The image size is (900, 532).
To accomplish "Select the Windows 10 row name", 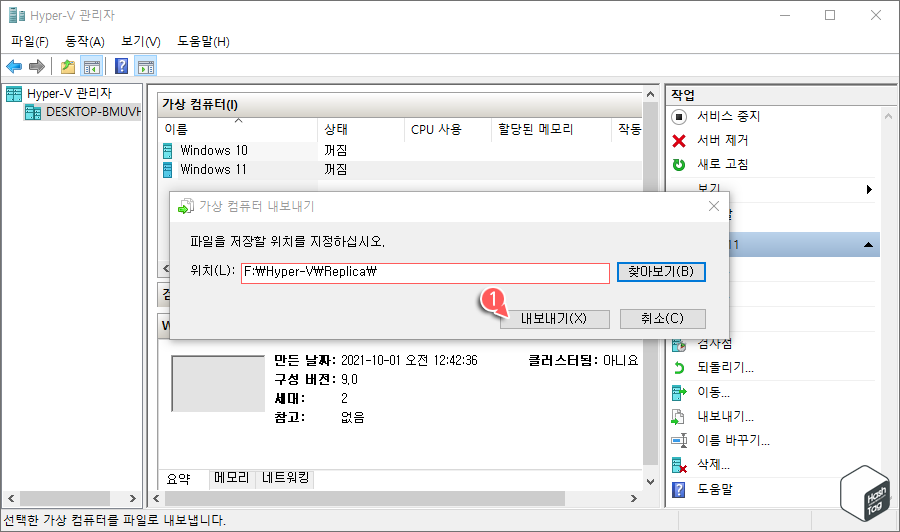I will (x=214, y=151).
